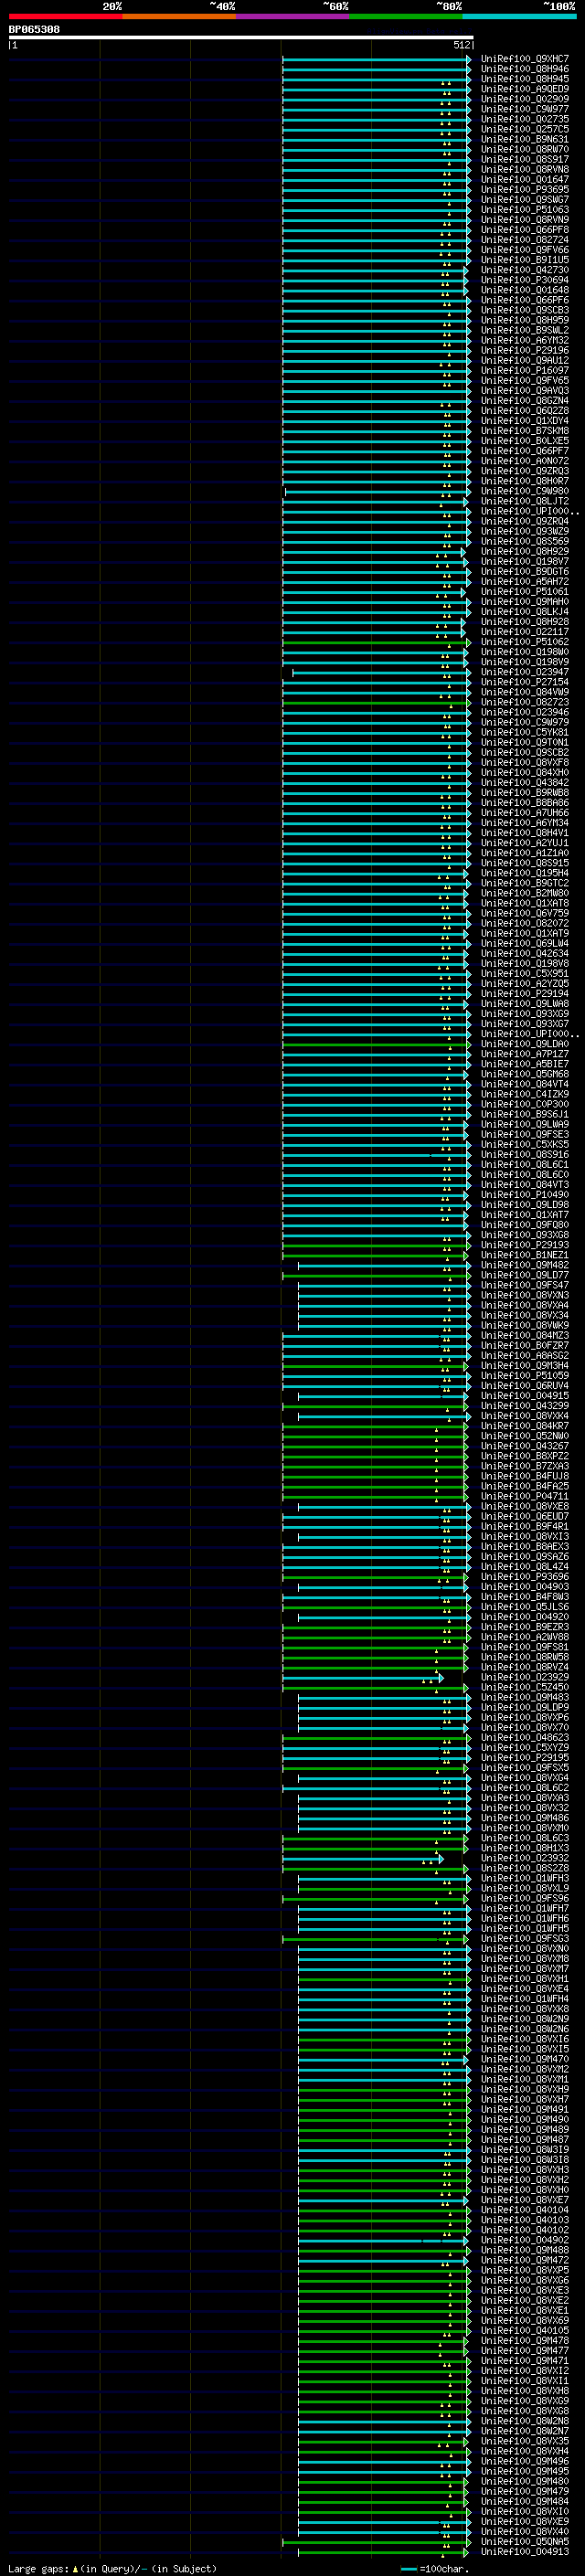Select the UniRef100_A6YM32 entry
The width and height of the screenshot is (585, 2576).
(x=525, y=340)
